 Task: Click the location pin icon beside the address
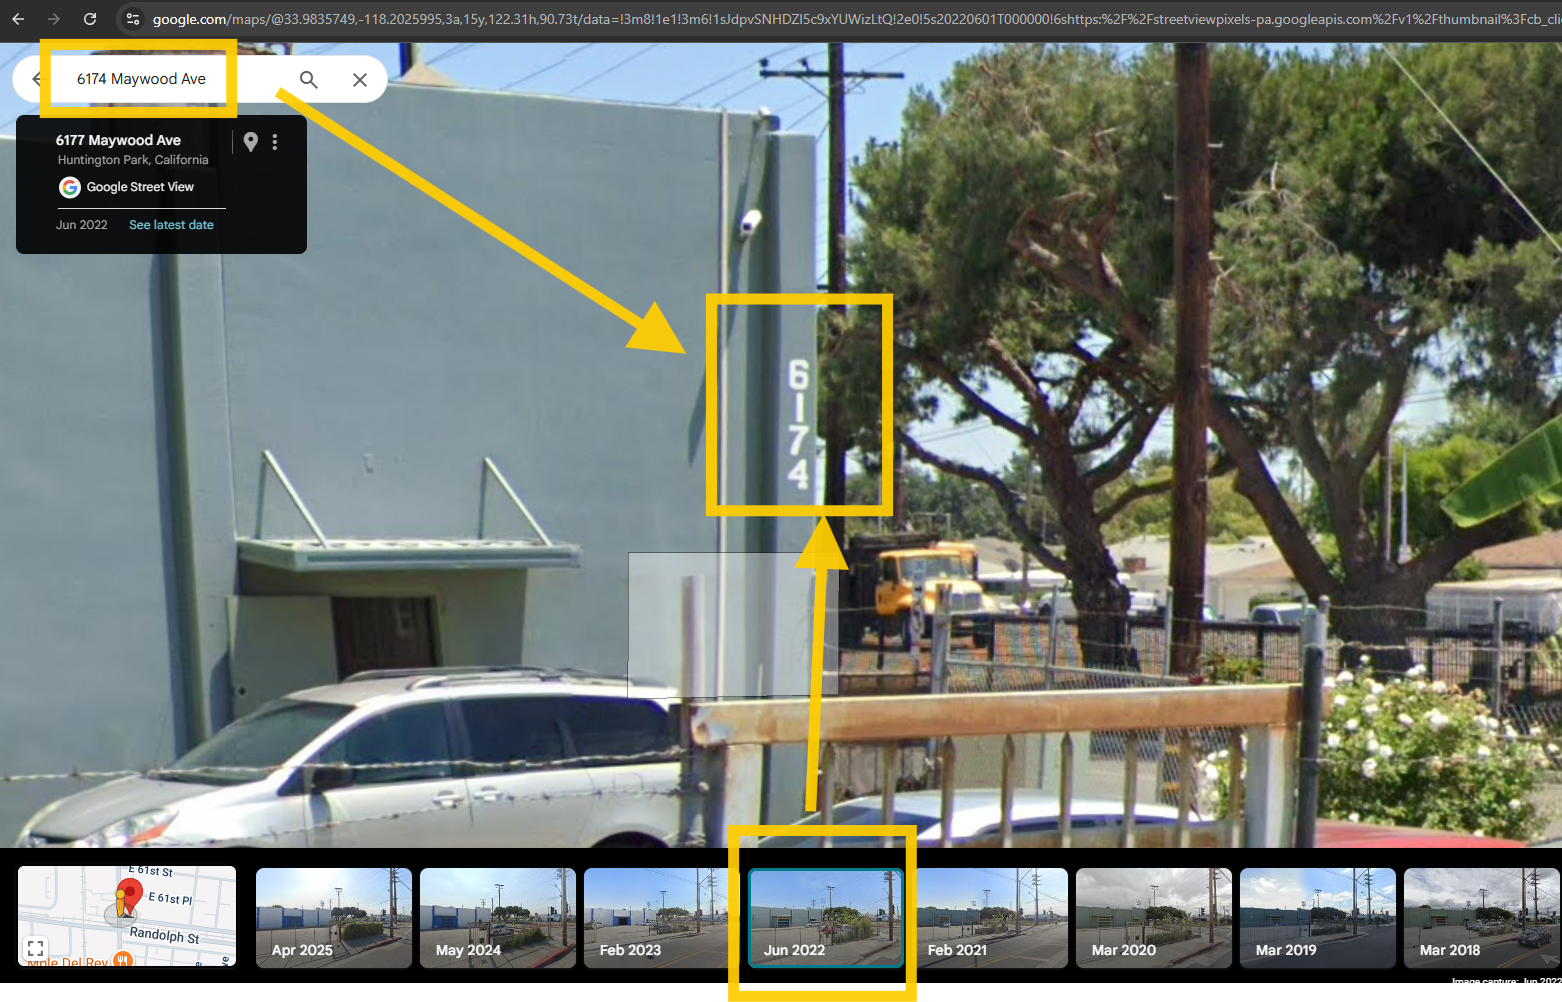(x=251, y=142)
